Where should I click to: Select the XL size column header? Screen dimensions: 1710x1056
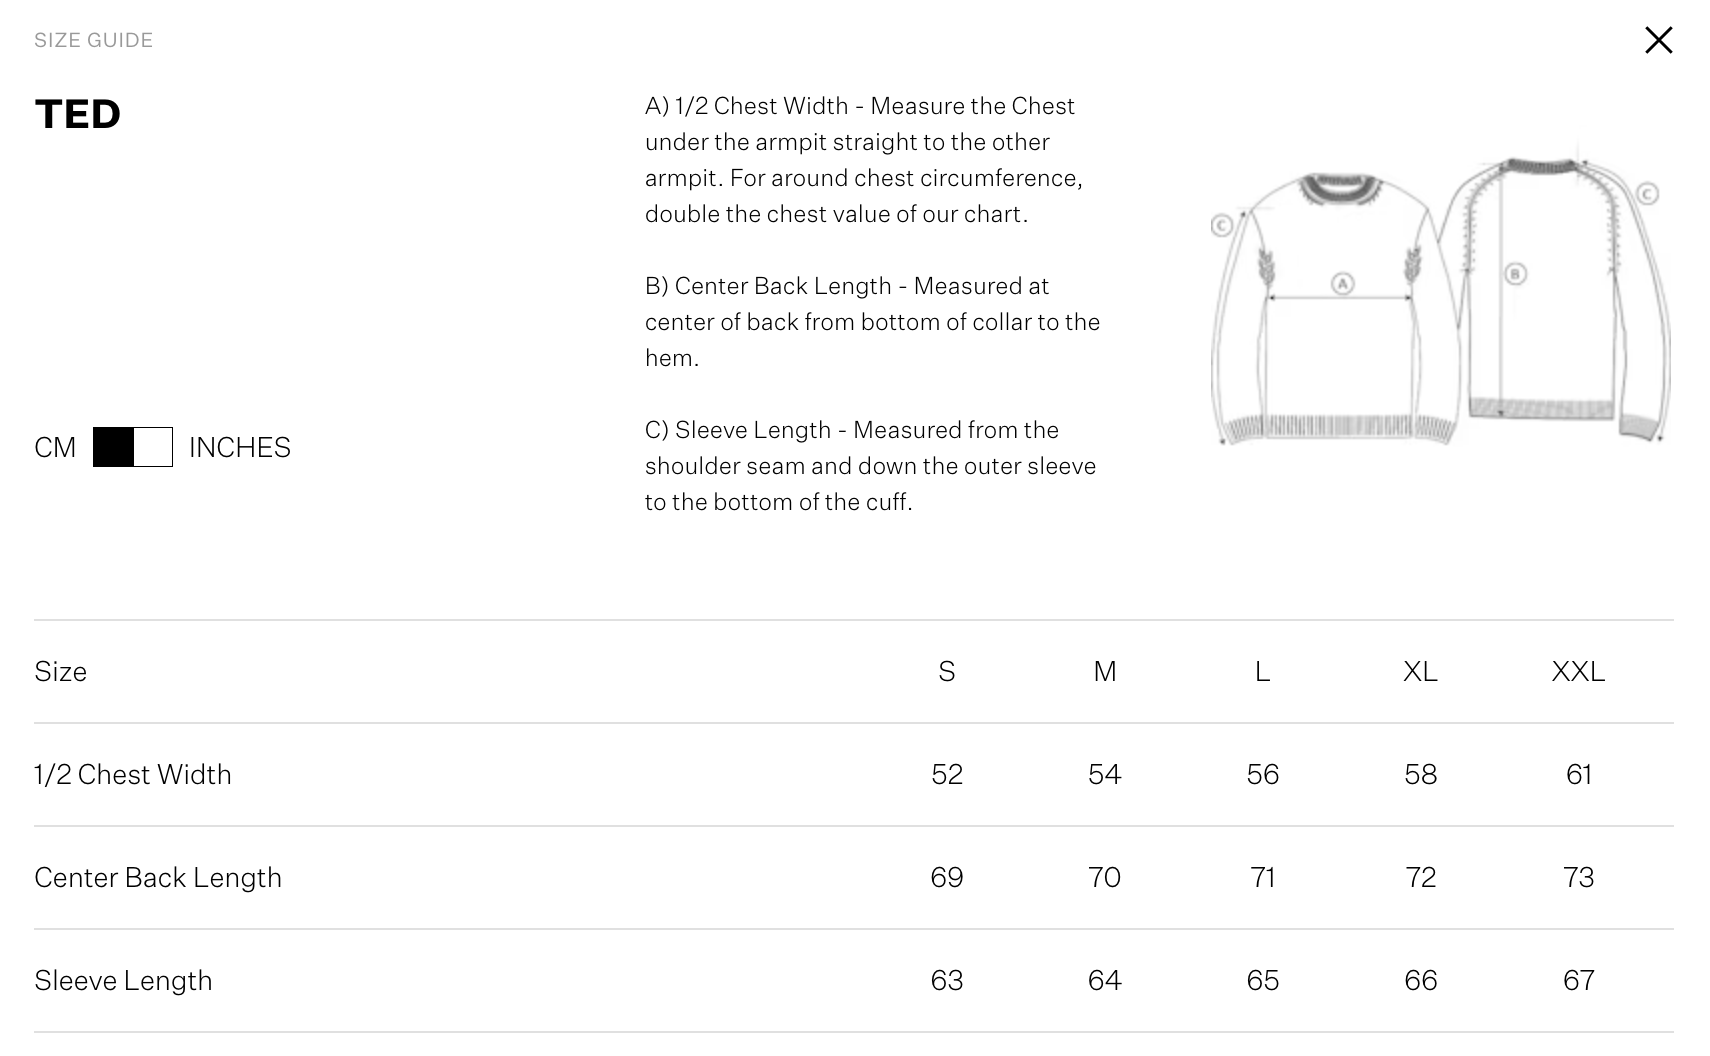[1420, 671]
